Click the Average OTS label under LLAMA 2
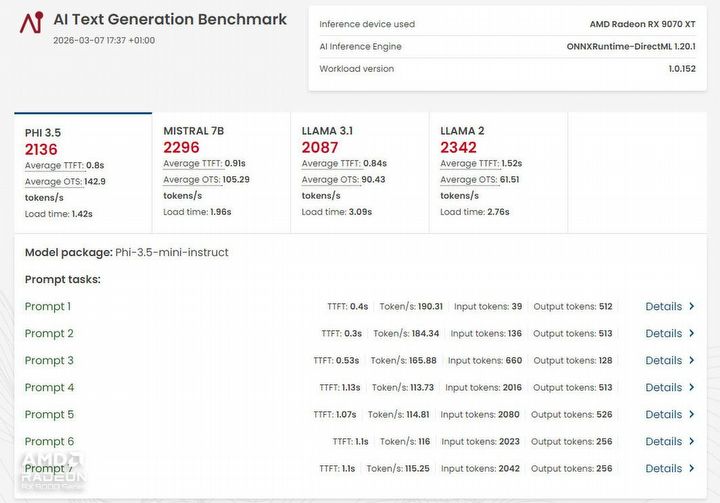This screenshot has height=503, width=720. [469, 180]
